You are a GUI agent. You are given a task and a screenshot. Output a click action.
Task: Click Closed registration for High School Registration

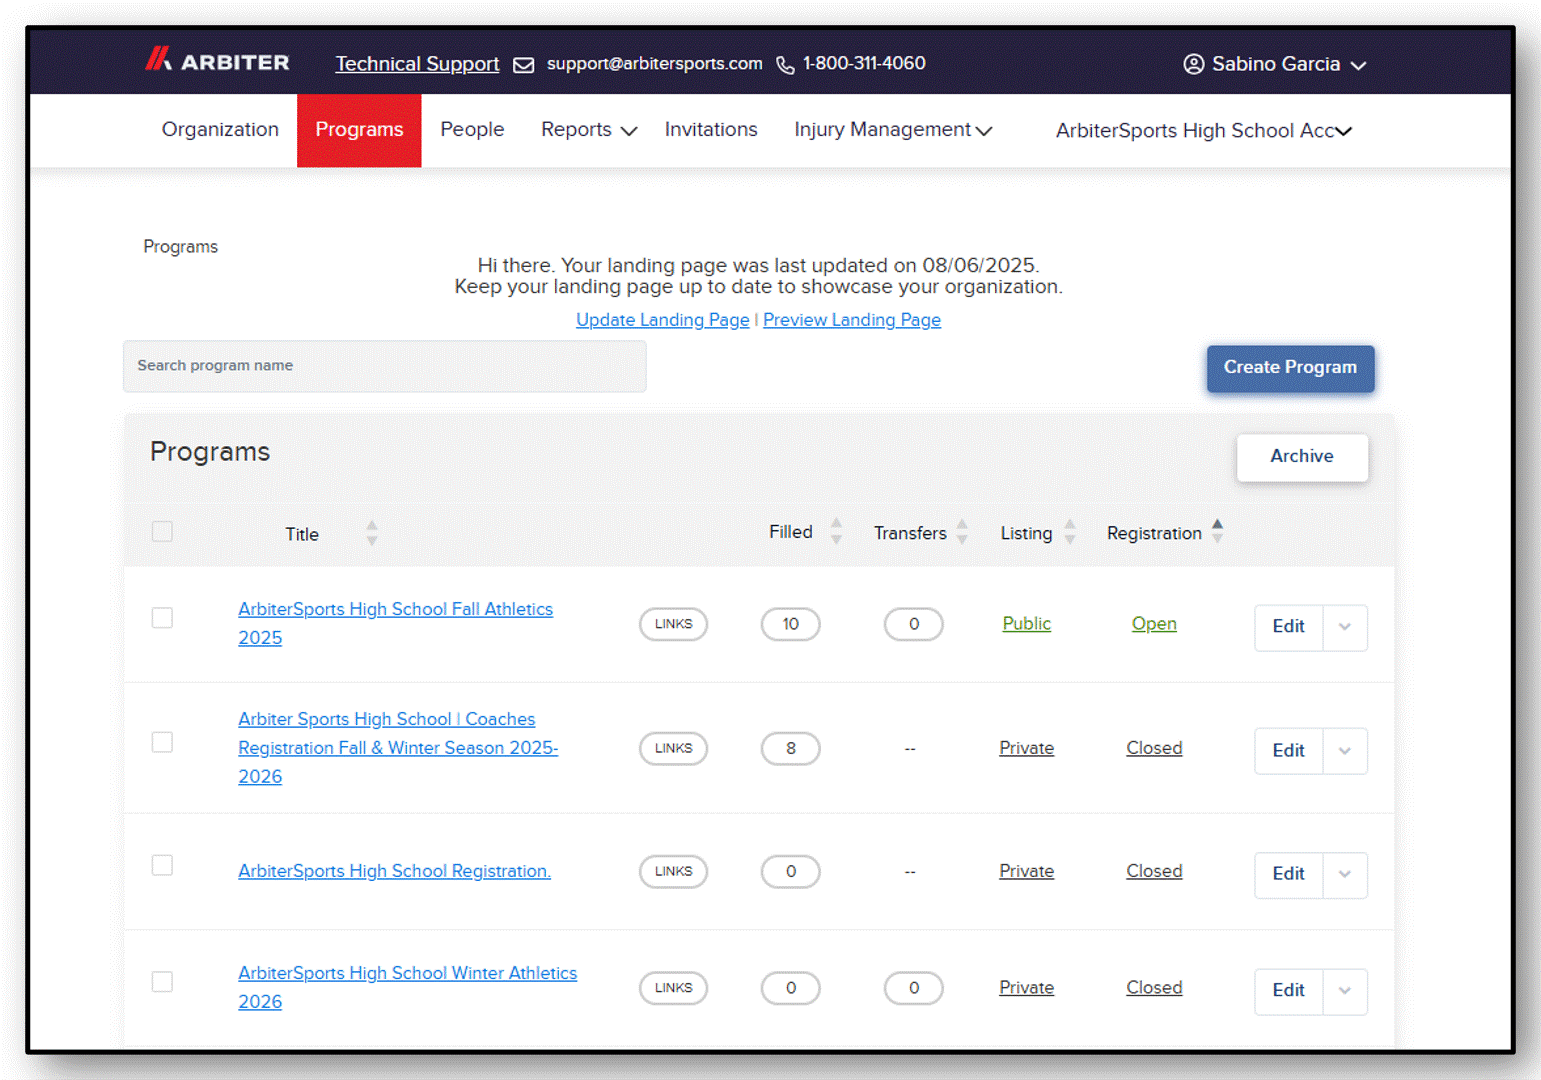click(x=1154, y=871)
